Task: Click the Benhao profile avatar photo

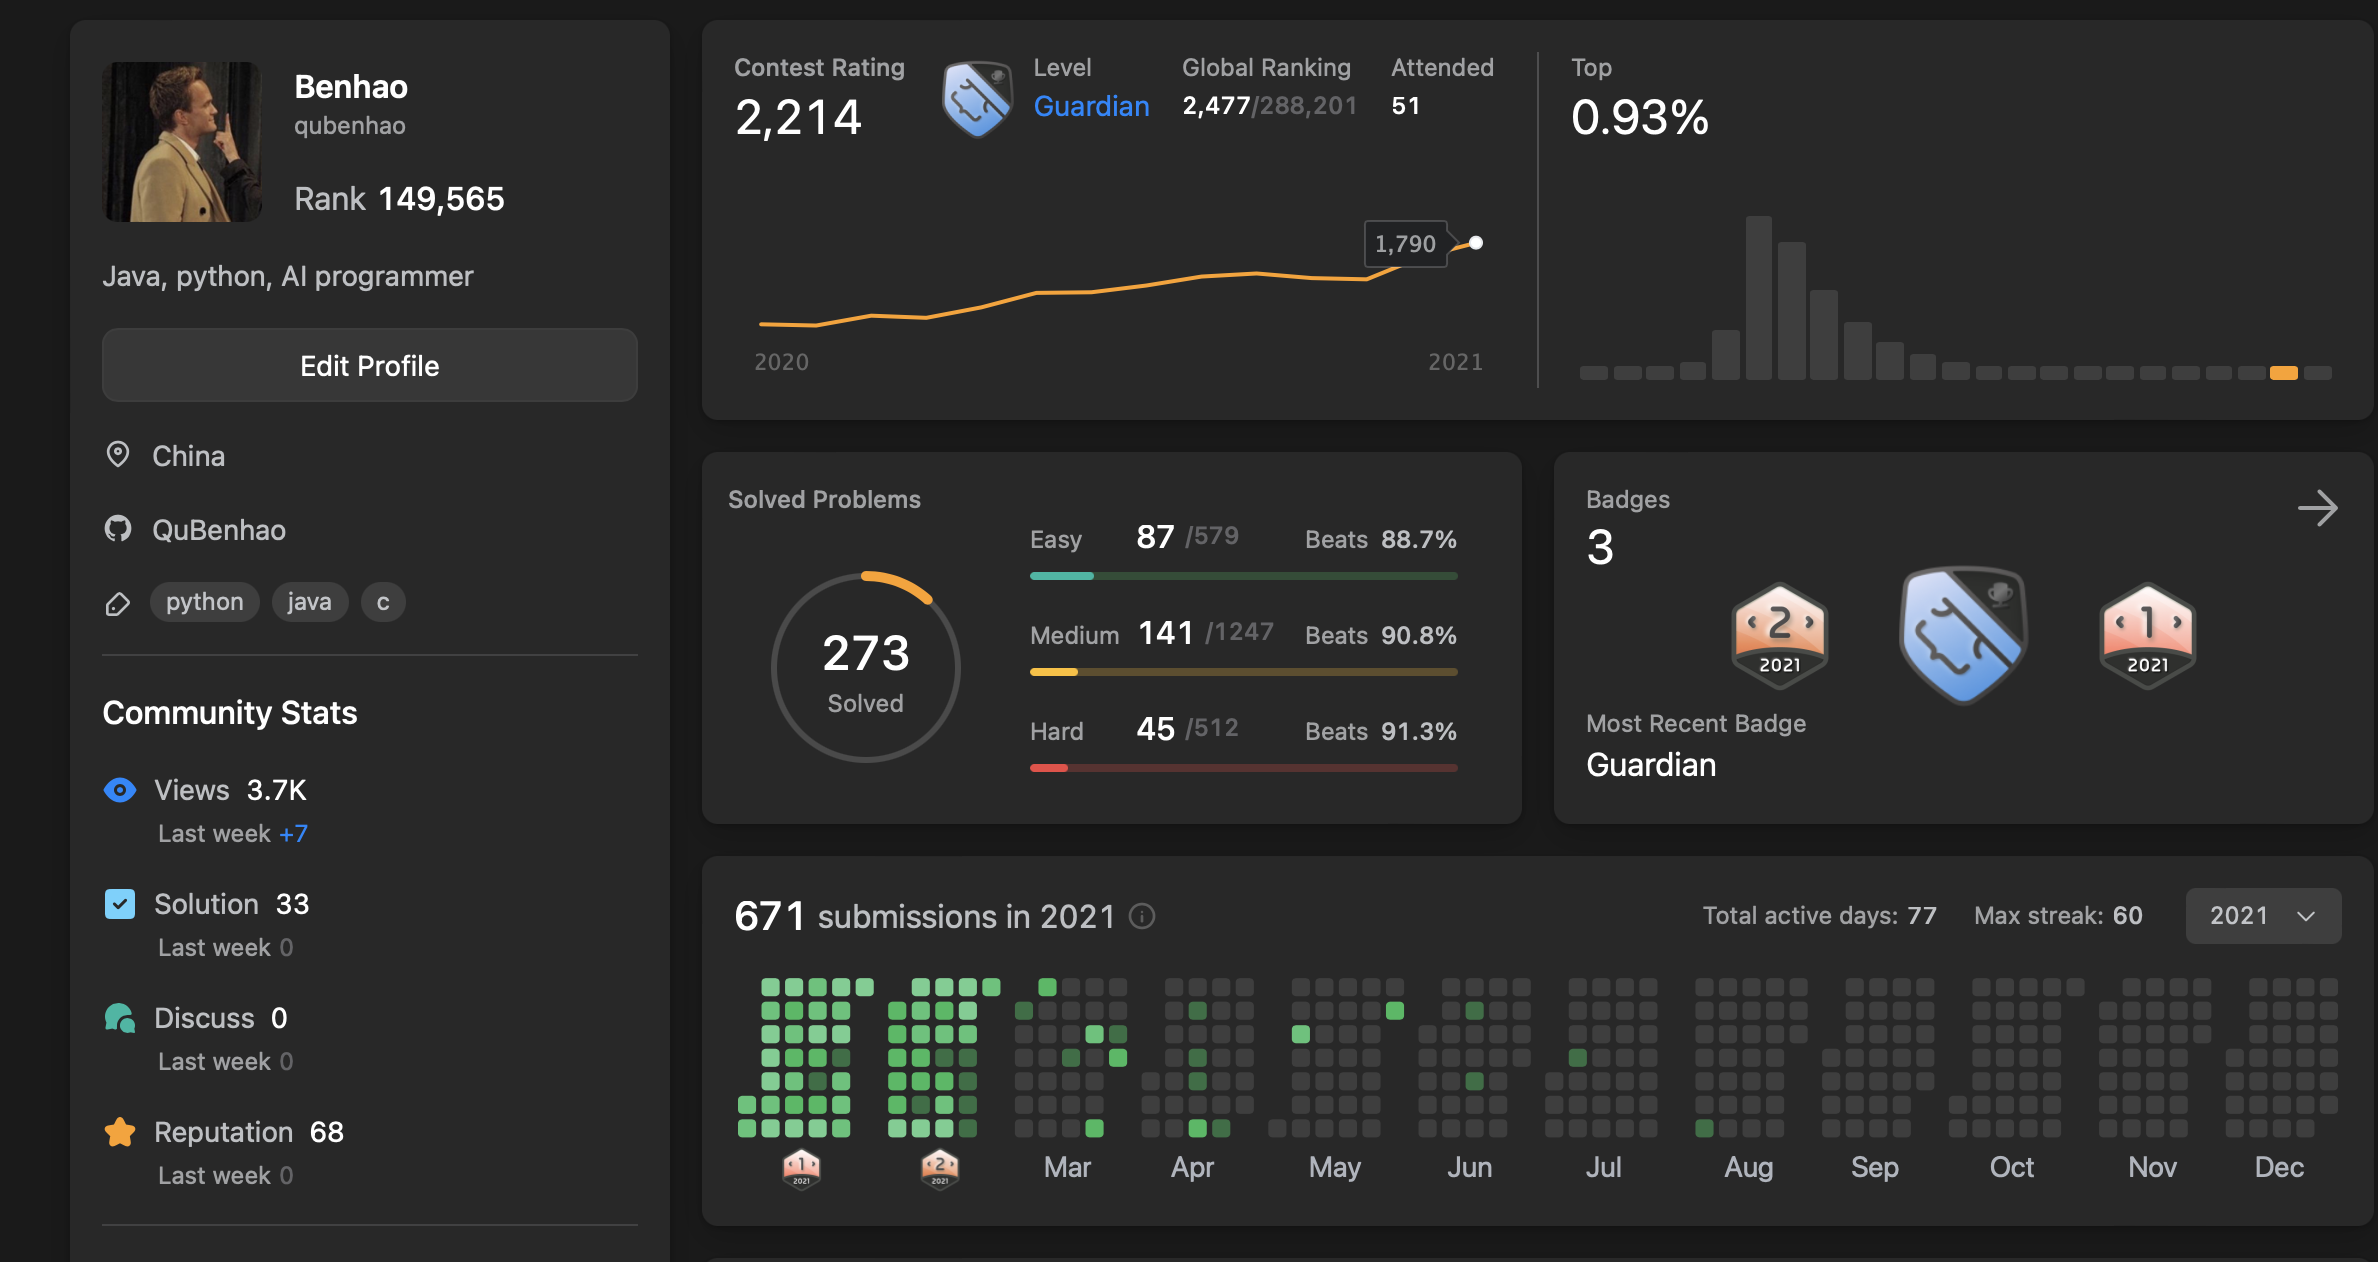Action: pyautogui.click(x=182, y=142)
